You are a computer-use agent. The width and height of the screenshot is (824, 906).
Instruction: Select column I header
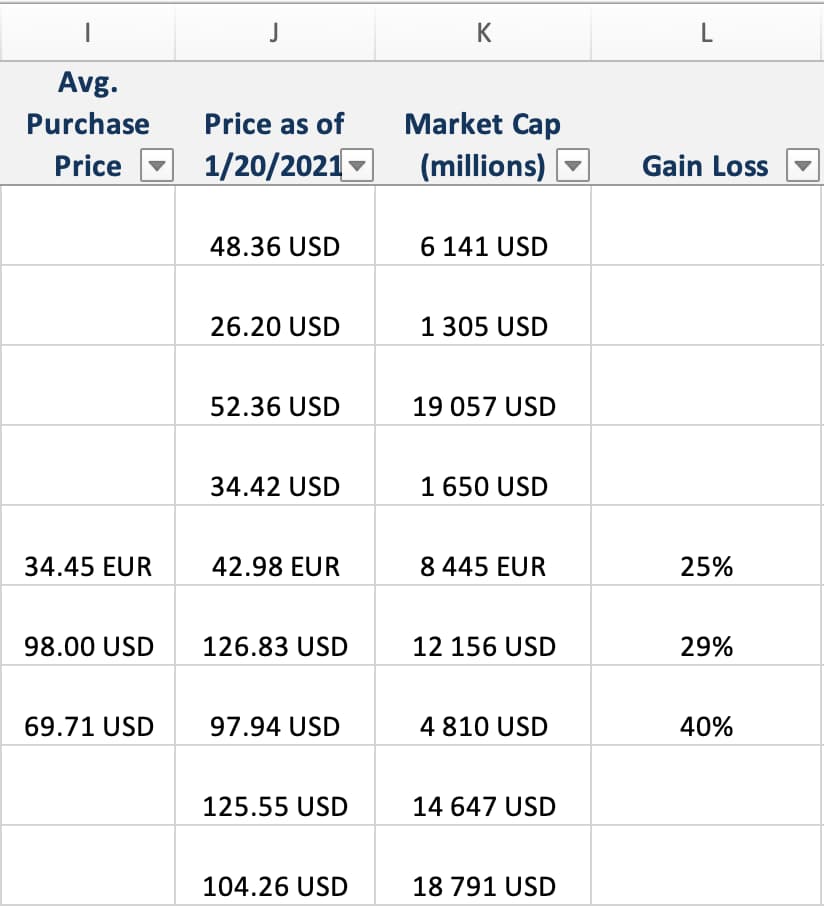click(x=88, y=33)
